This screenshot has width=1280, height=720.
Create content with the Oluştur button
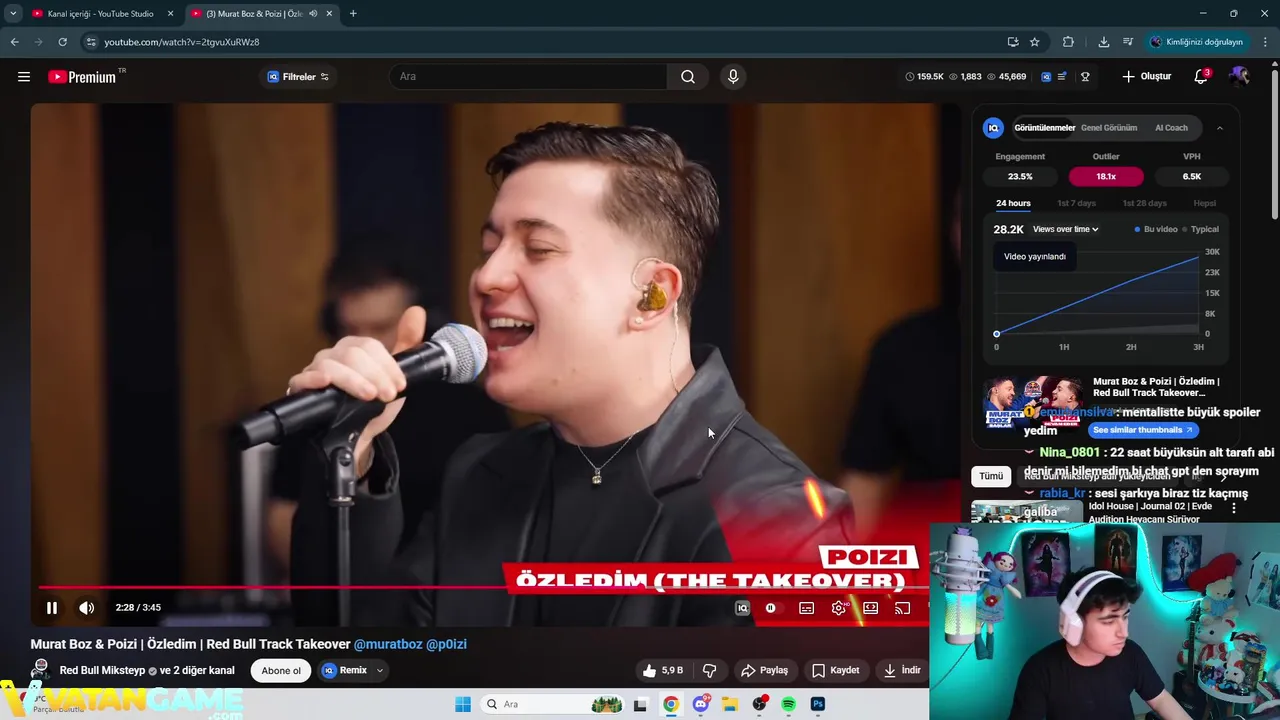1146,77
